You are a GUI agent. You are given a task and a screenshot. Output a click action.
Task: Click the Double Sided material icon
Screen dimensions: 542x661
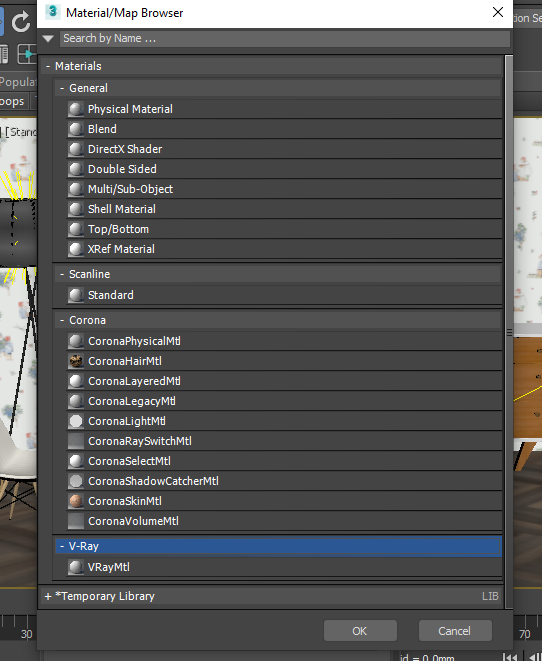click(76, 169)
